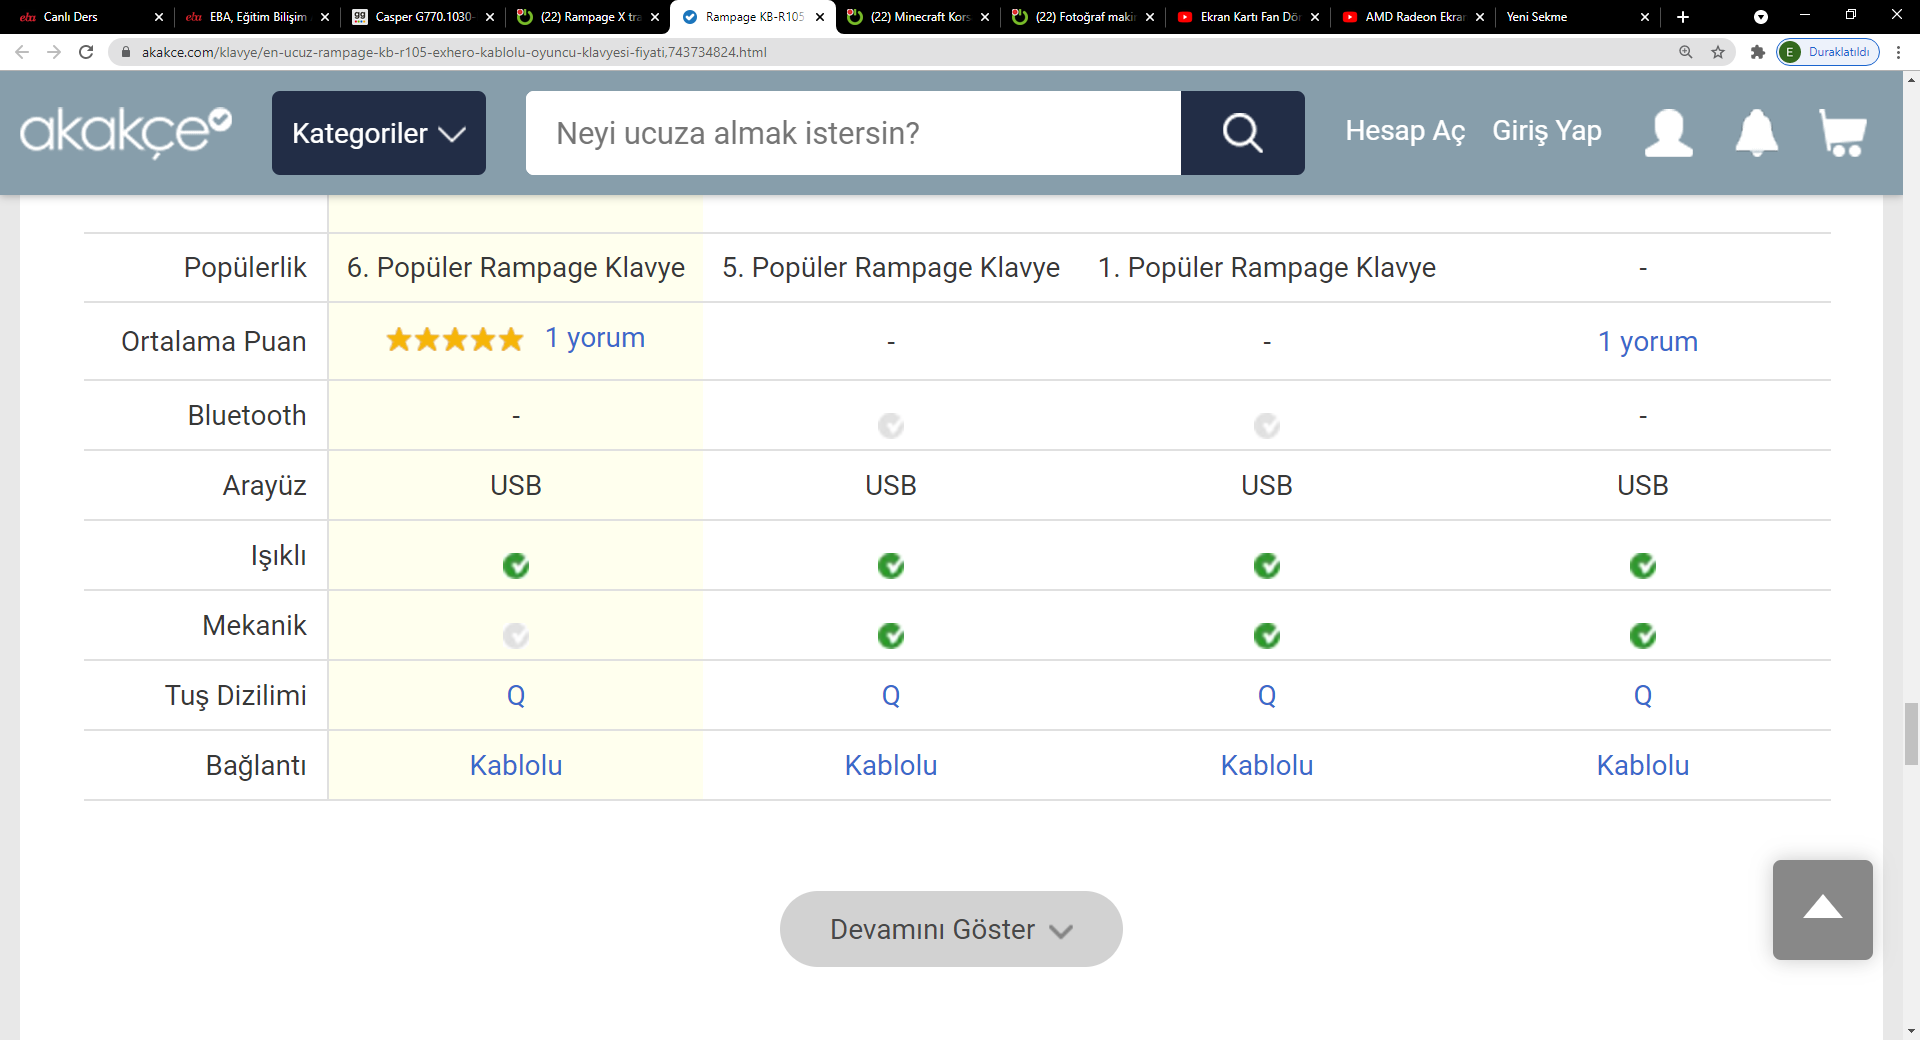Open the 1 yorum link beside the stars
Image resolution: width=1920 pixels, height=1040 pixels.
coord(595,338)
